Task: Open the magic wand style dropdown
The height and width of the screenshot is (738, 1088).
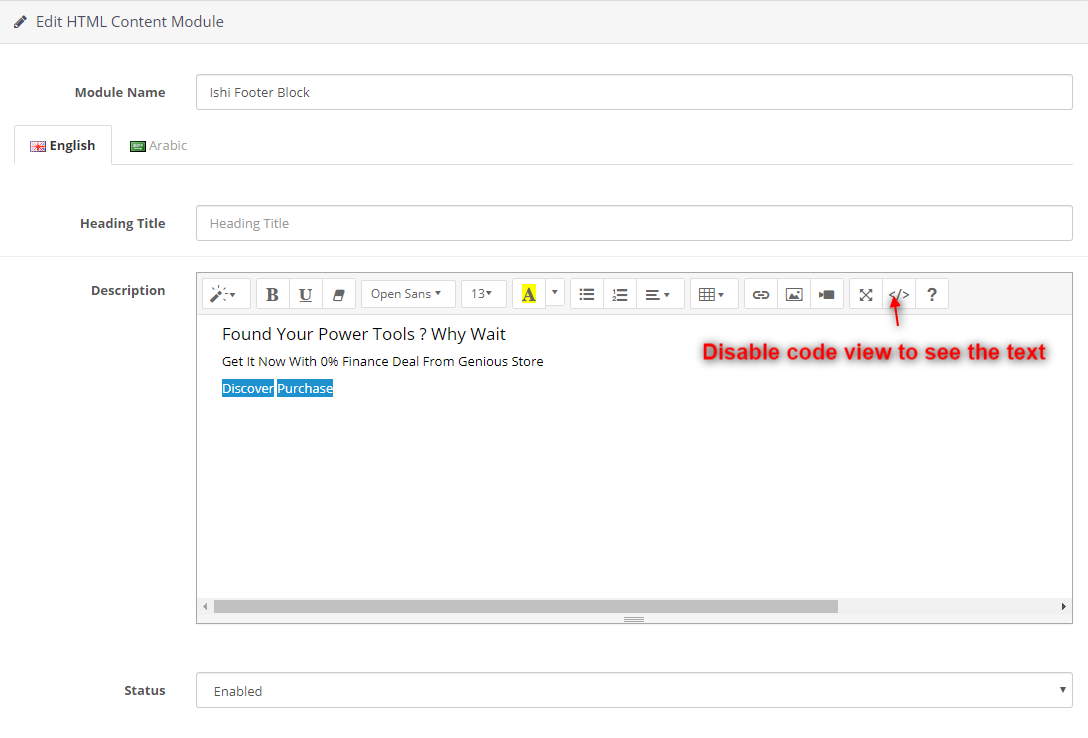Action: click(222, 294)
